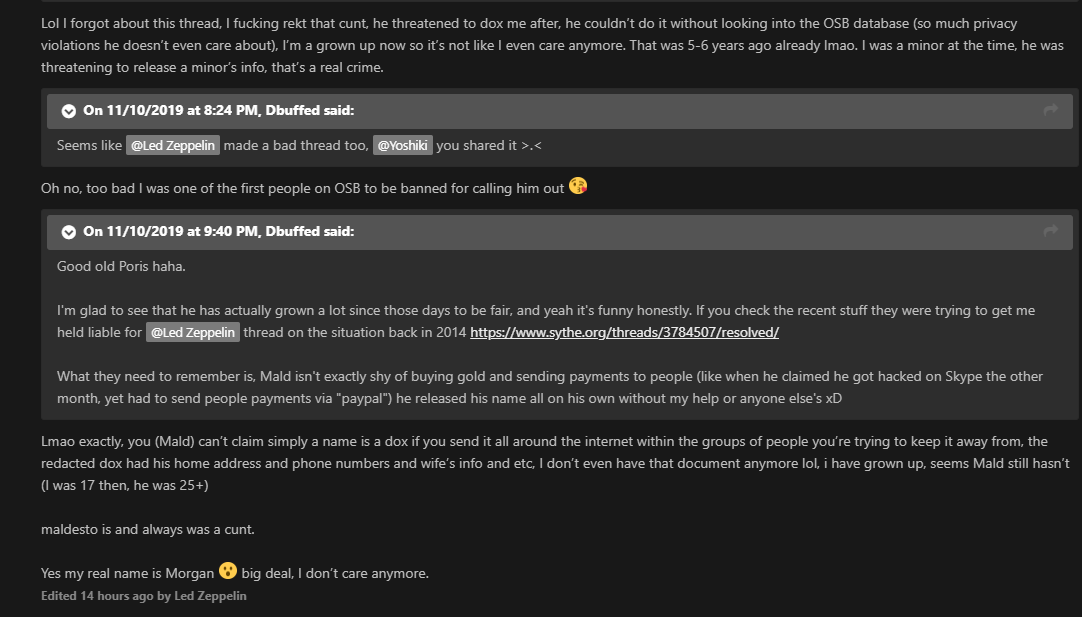Click the 'Lmao exactly, you (Mald)' paragraph
Screen dimensions: 1082x617
(555, 463)
